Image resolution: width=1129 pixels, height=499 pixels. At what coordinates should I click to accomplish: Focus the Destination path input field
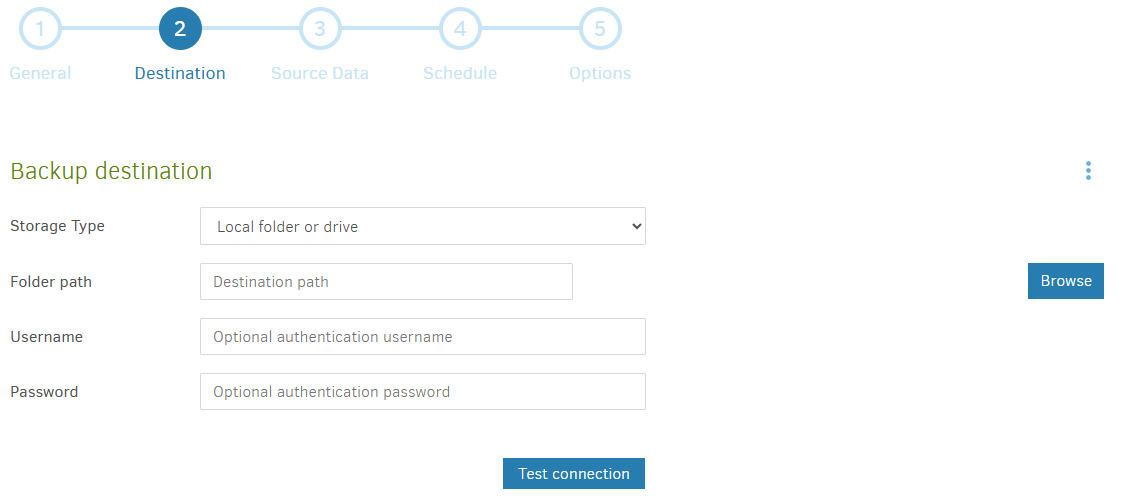tap(386, 282)
